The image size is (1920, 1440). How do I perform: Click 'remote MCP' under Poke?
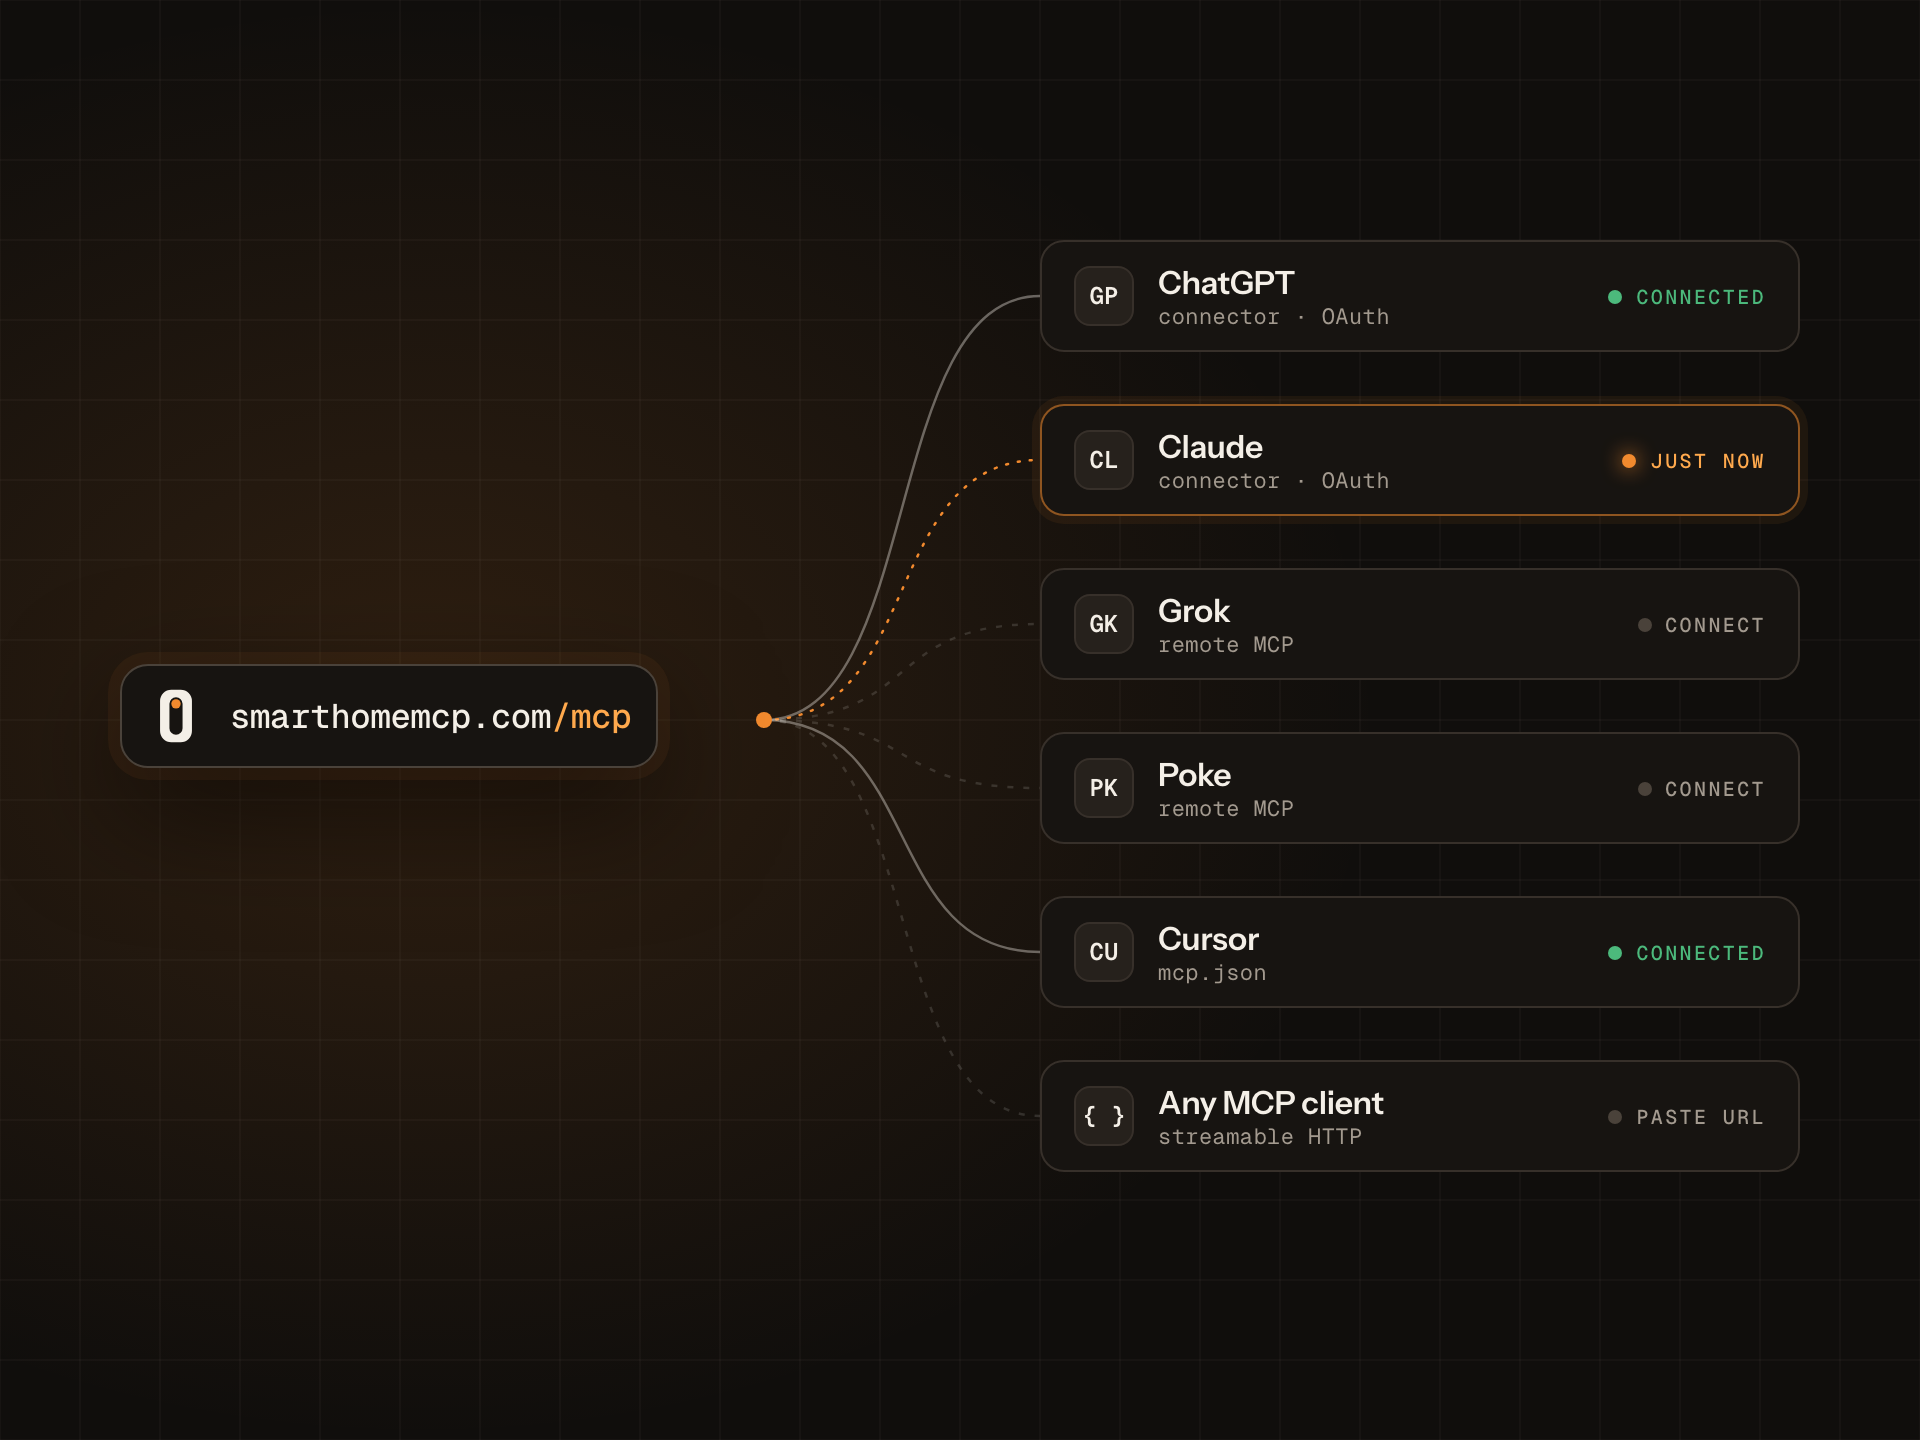tap(1226, 809)
